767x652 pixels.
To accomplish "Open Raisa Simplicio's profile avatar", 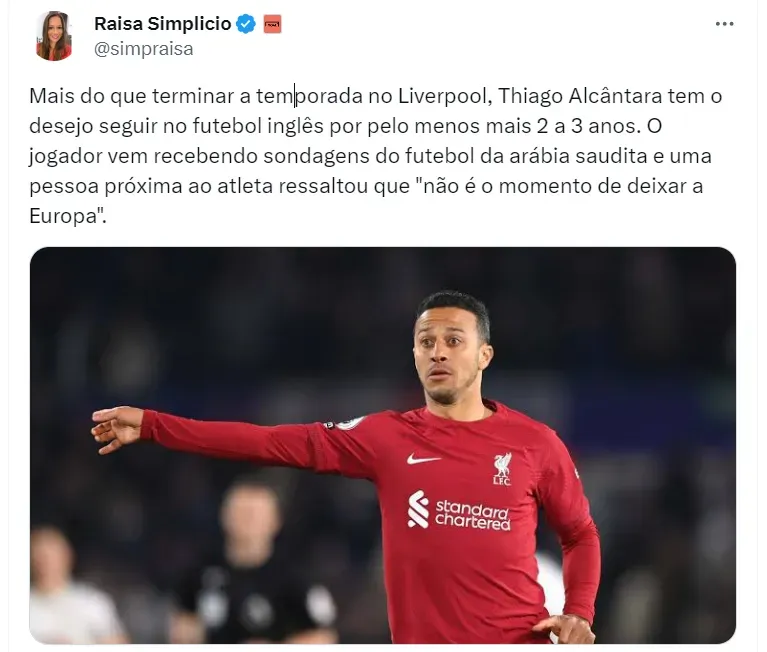I will [54, 36].
